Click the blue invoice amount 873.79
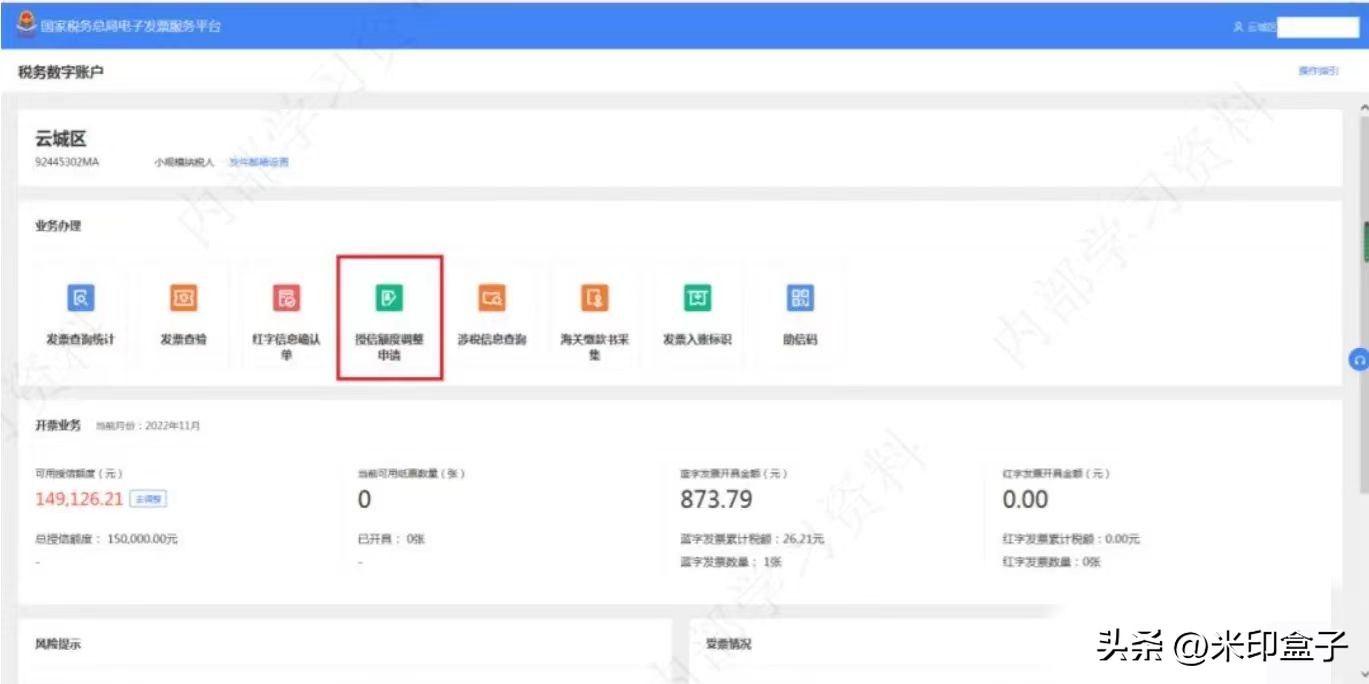The height and width of the screenshot is (684, 1369). (716, 499)
